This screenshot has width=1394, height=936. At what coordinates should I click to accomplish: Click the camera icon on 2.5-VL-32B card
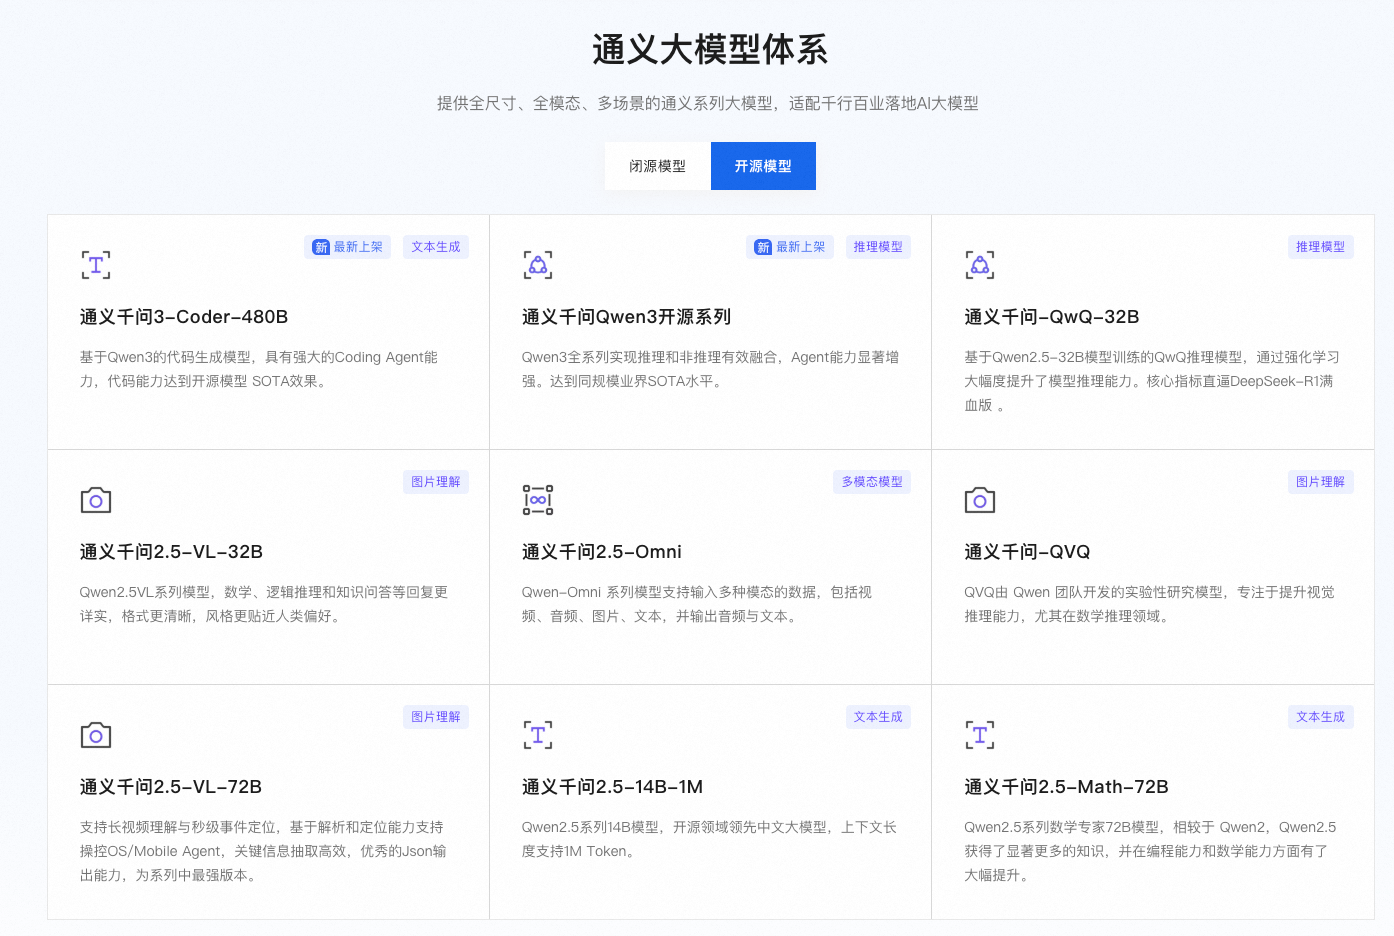[96, 500]
